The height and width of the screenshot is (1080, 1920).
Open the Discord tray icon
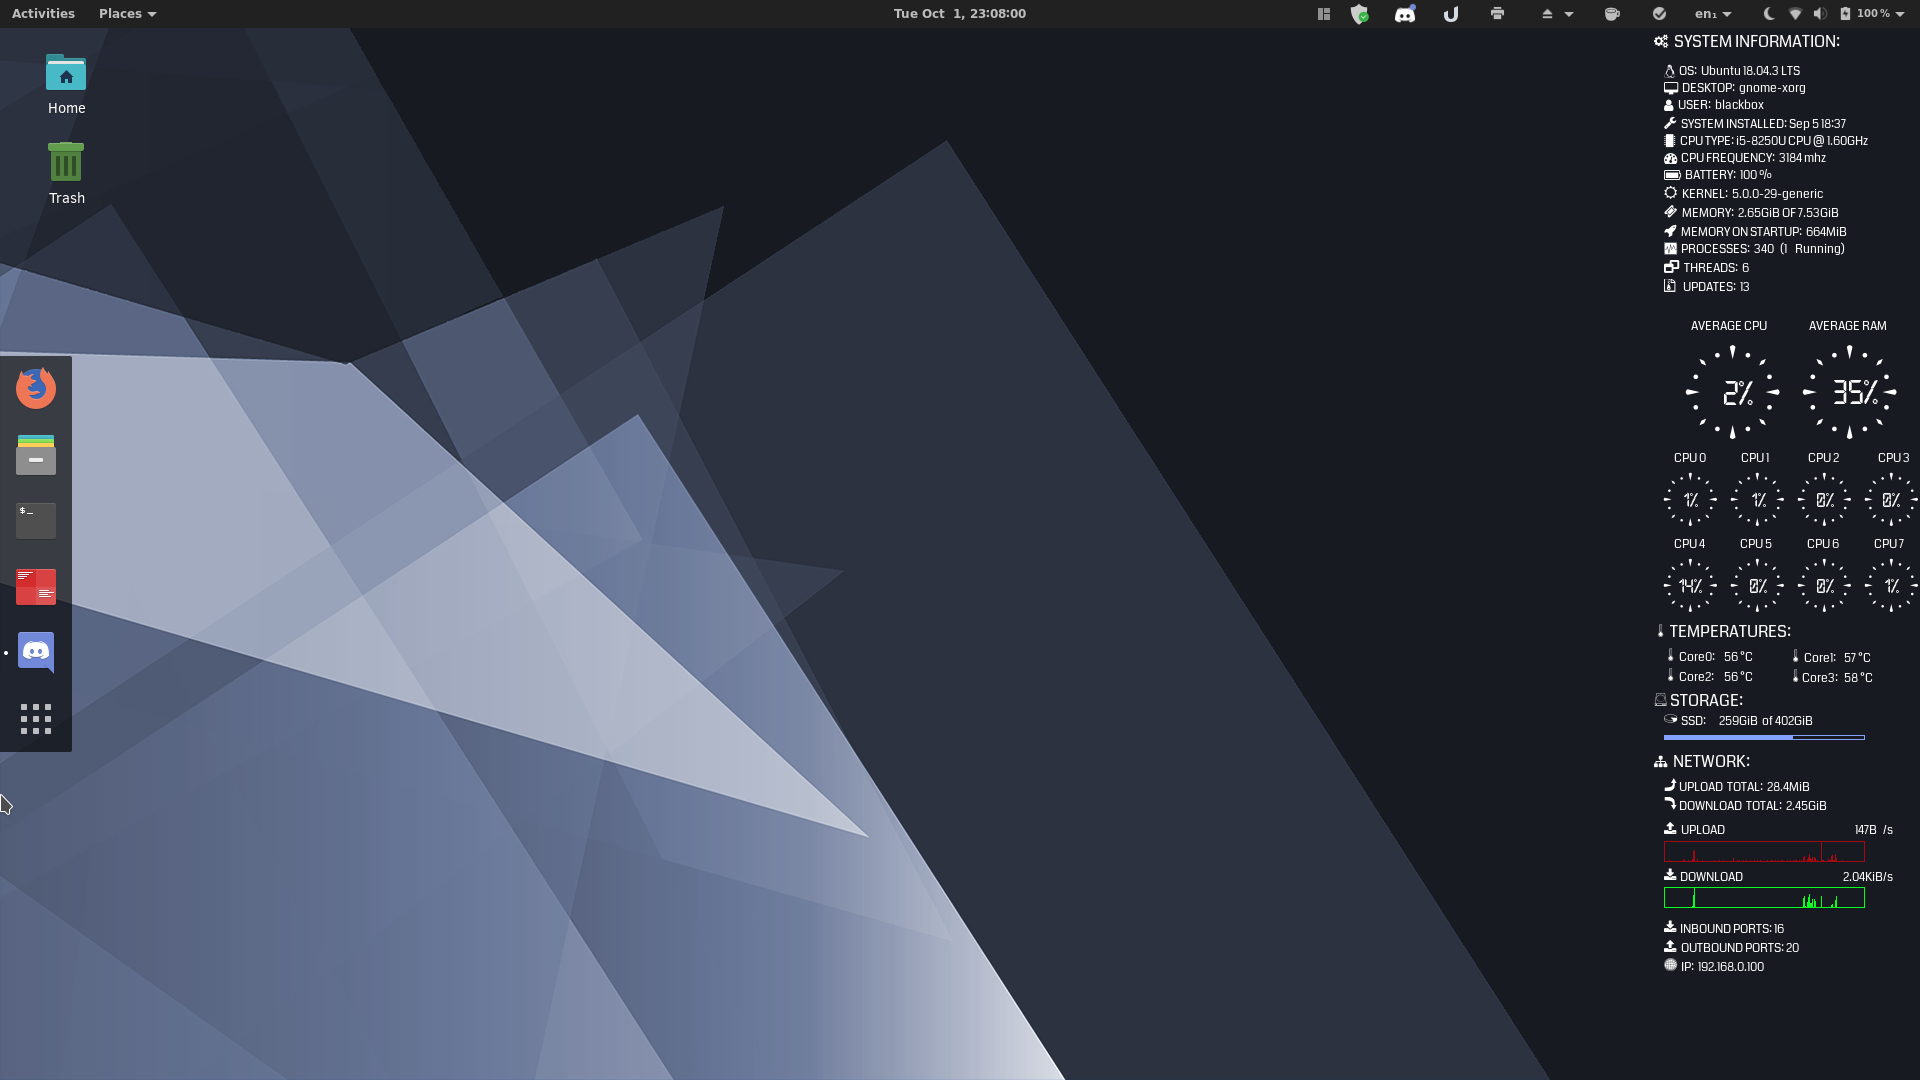pyautogui.click(x=1405, y=14)
